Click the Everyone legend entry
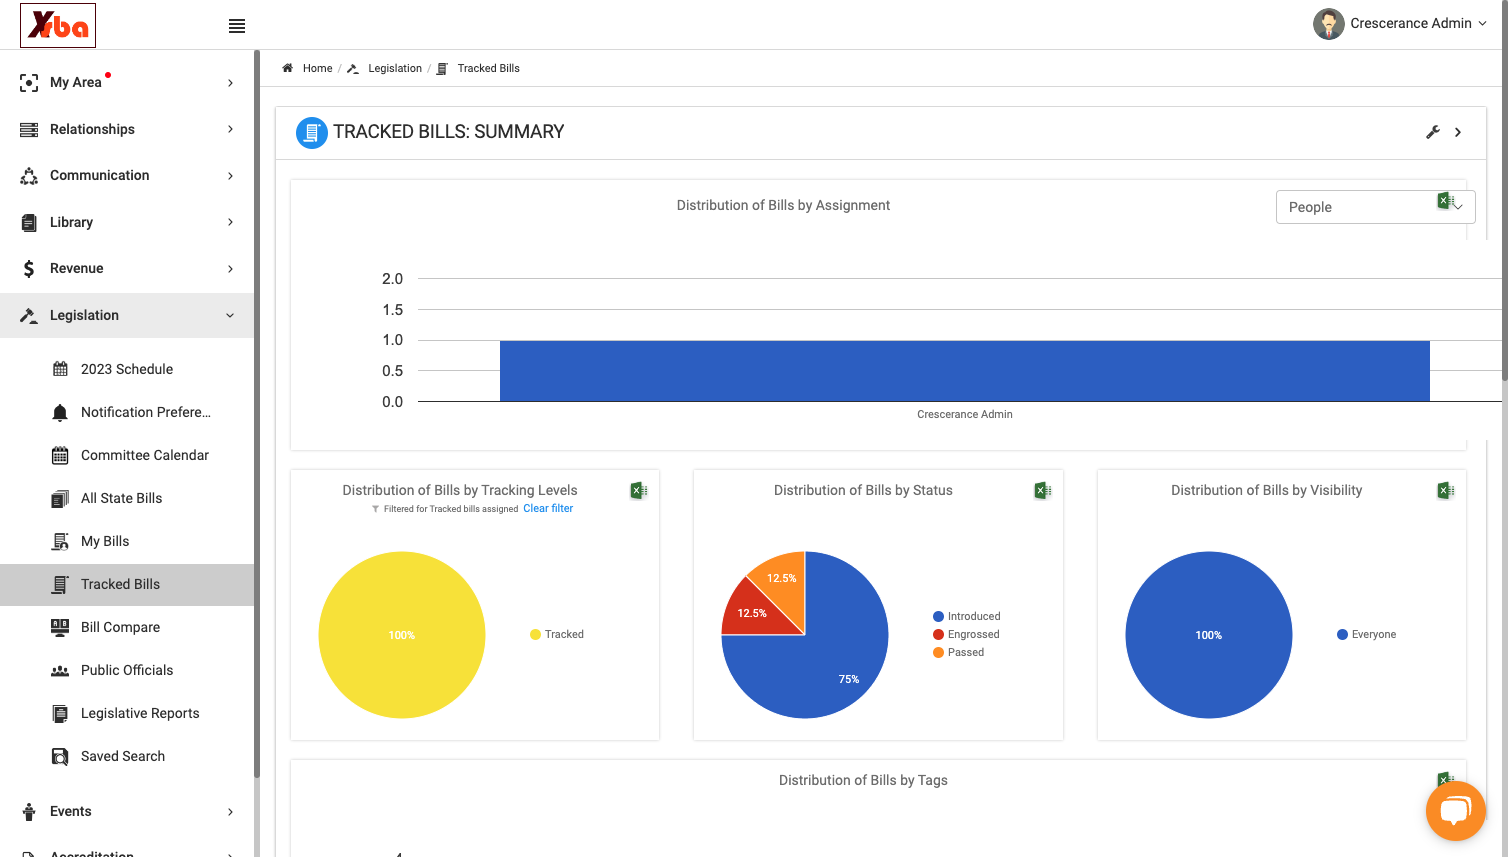Screen dimensions: 1508x857 click(1367, 635)
